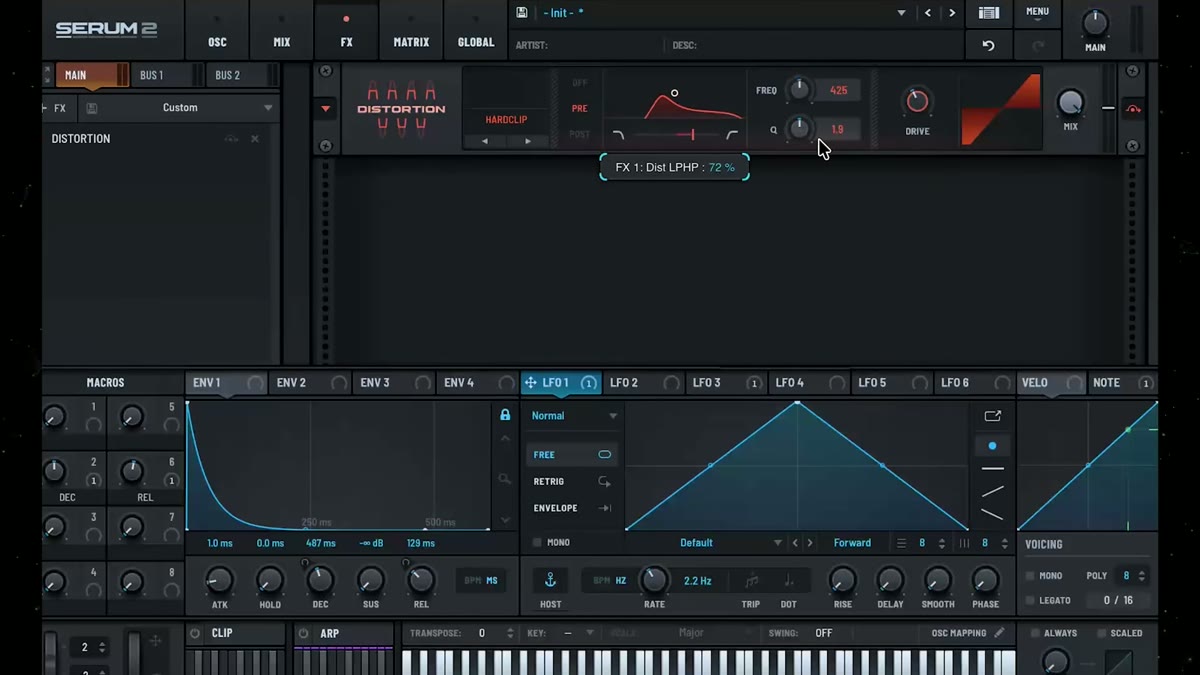This screenshot has width=1200, height=675.
Task: Select the falling ramp LFO draw tool
Action: click(x=992, y=515)
